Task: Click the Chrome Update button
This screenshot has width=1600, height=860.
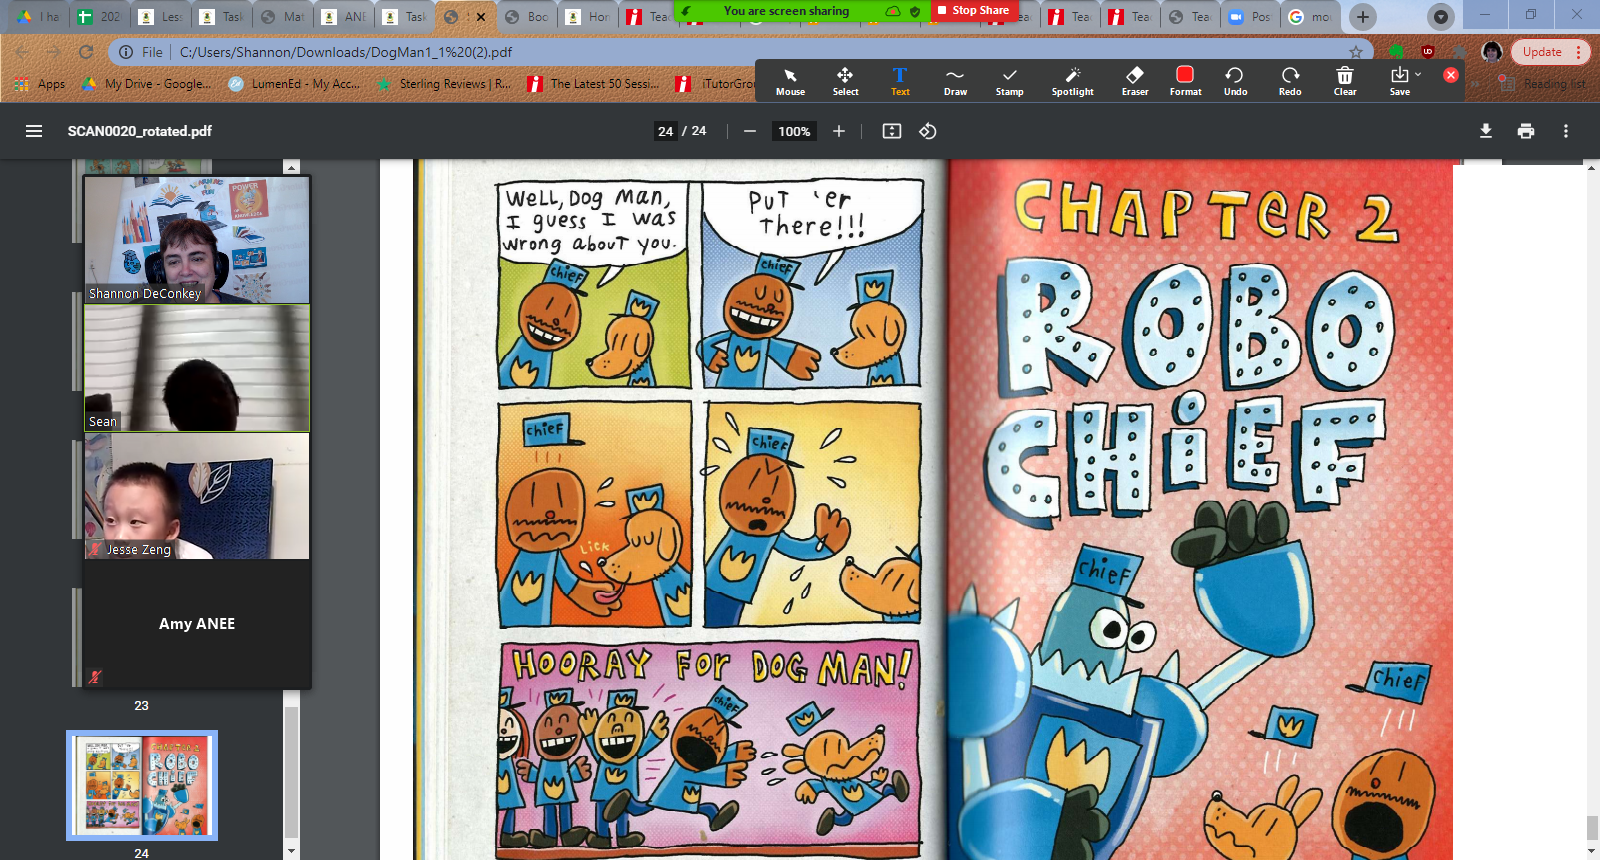Action: pos(1549,52)
